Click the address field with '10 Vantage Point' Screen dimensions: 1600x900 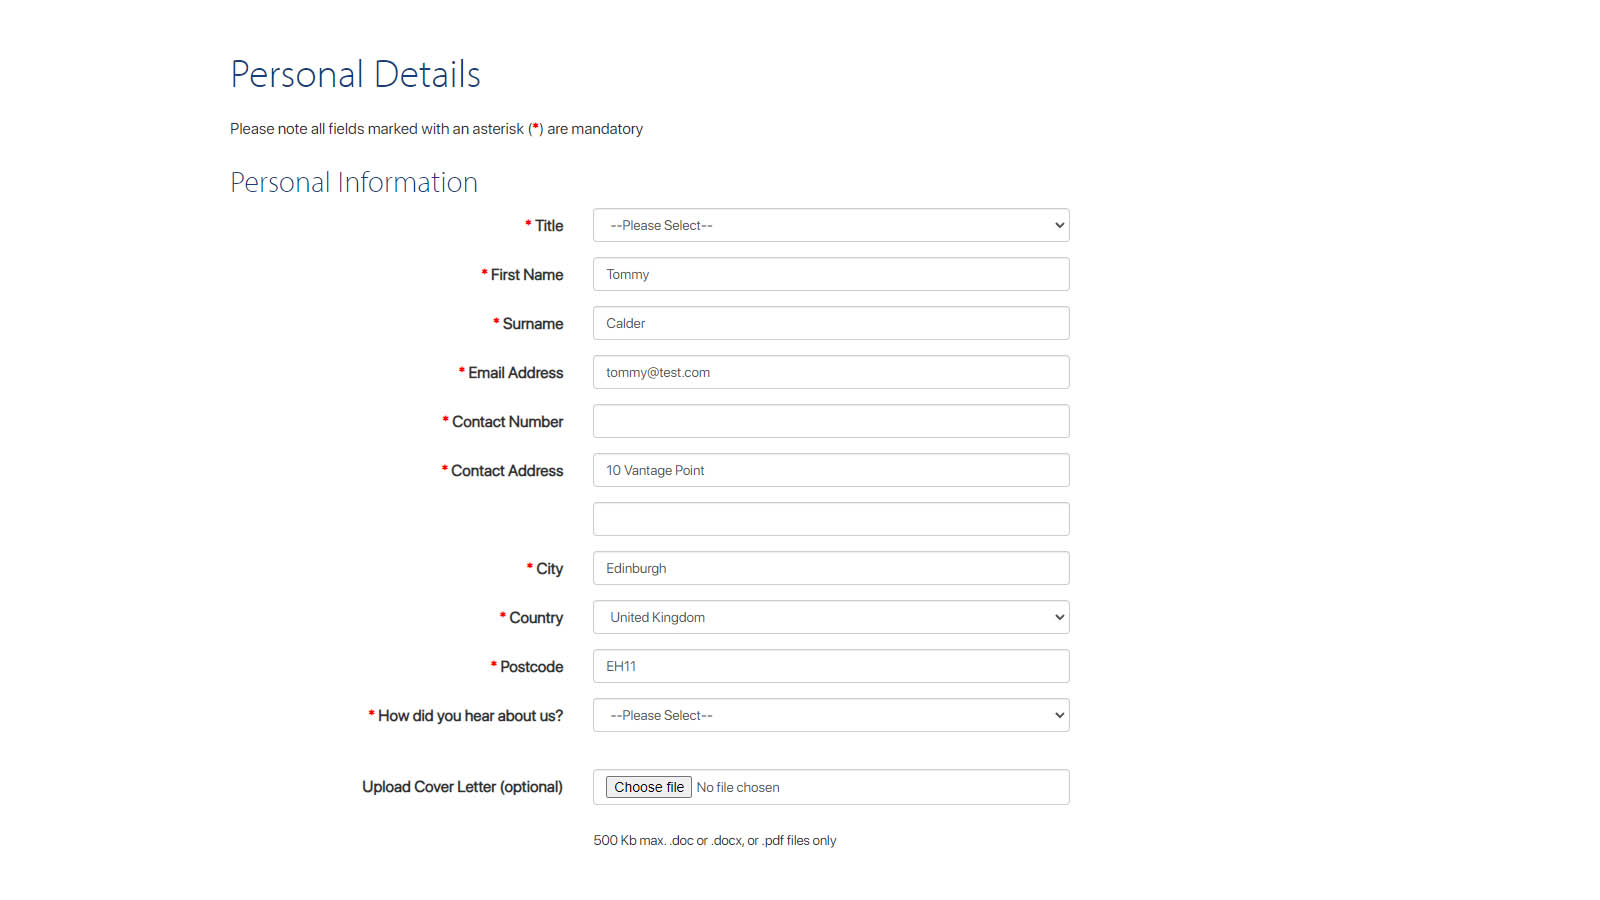click(830, 470)
